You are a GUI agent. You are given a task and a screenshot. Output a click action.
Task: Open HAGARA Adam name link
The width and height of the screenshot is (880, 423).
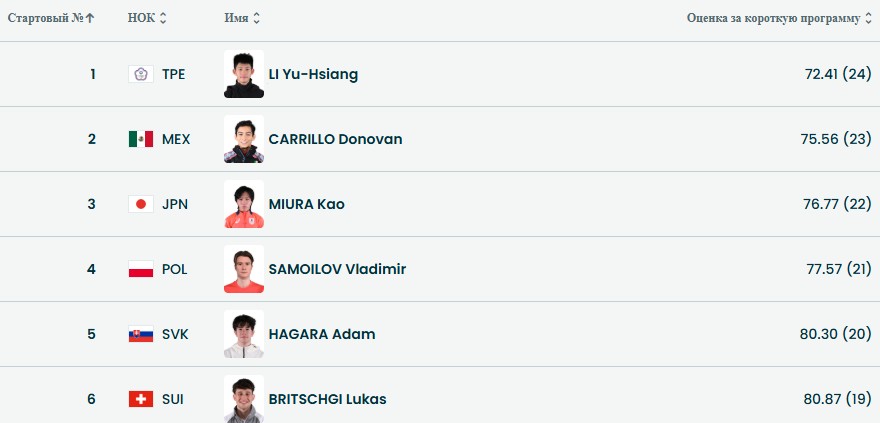(322, 334)
